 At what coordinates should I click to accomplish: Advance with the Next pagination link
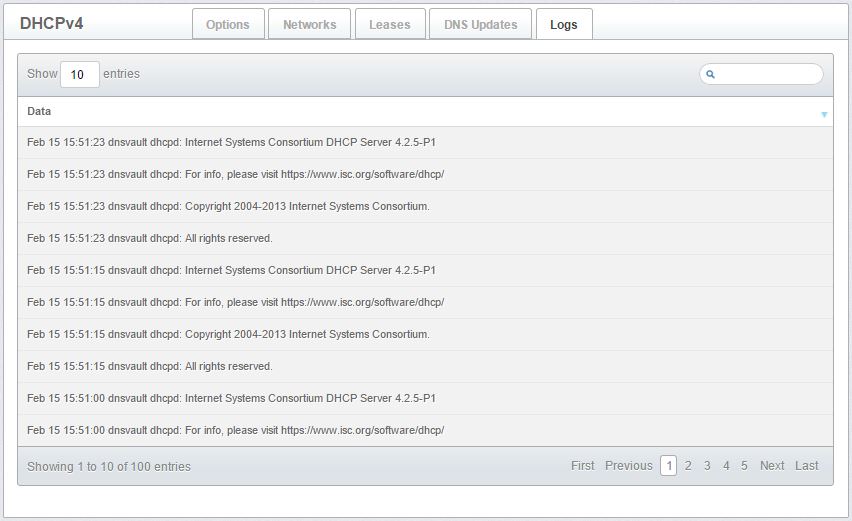click(772, 466)
